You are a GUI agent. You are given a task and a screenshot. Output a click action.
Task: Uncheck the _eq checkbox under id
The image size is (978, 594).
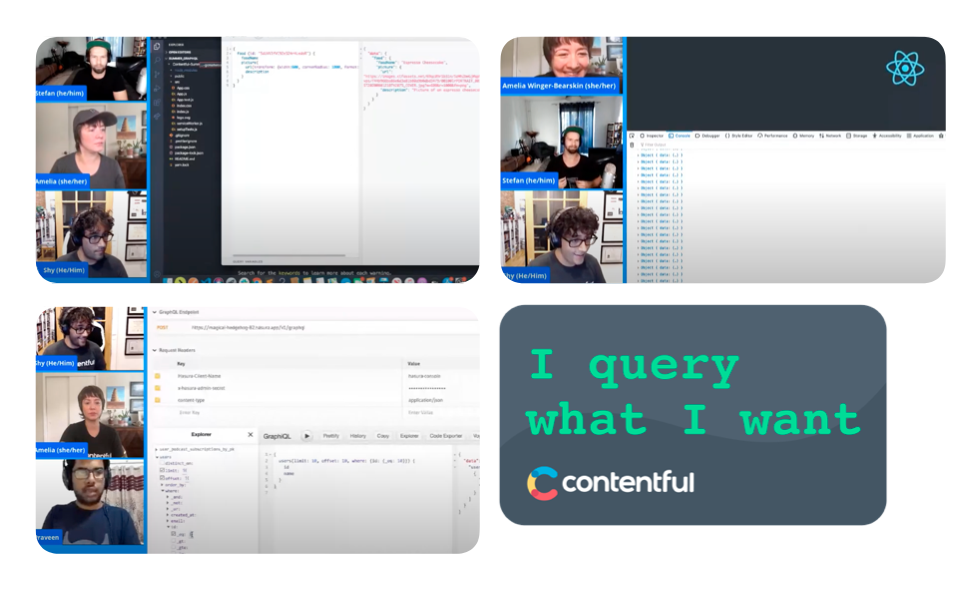click(x=173, y=533)
